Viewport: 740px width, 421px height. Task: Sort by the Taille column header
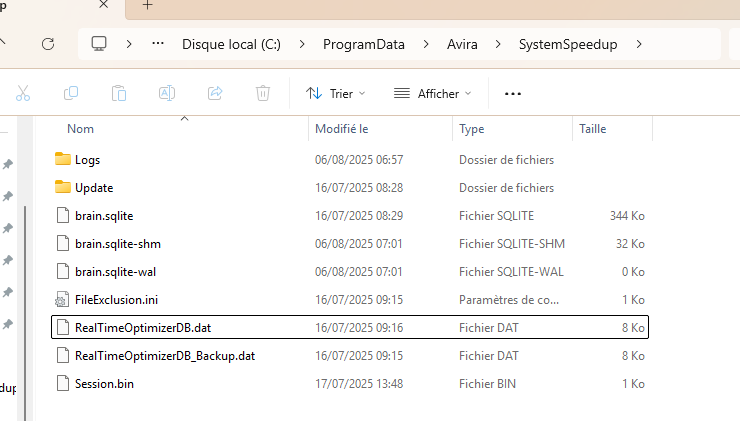point(592,129)
